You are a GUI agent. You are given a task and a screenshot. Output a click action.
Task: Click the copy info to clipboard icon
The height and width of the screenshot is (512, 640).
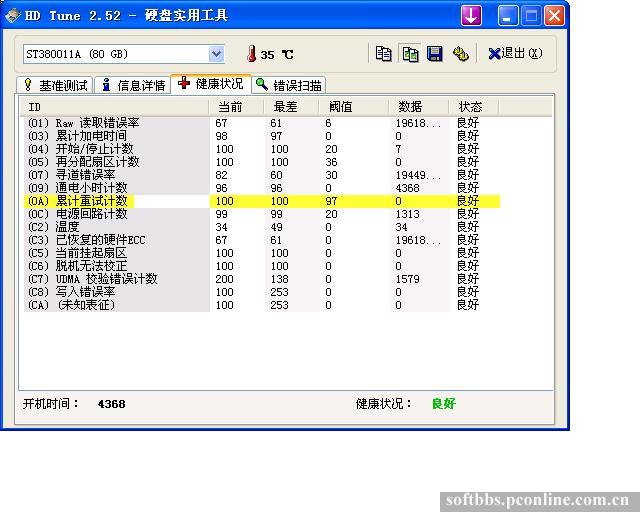coord(383,53)
